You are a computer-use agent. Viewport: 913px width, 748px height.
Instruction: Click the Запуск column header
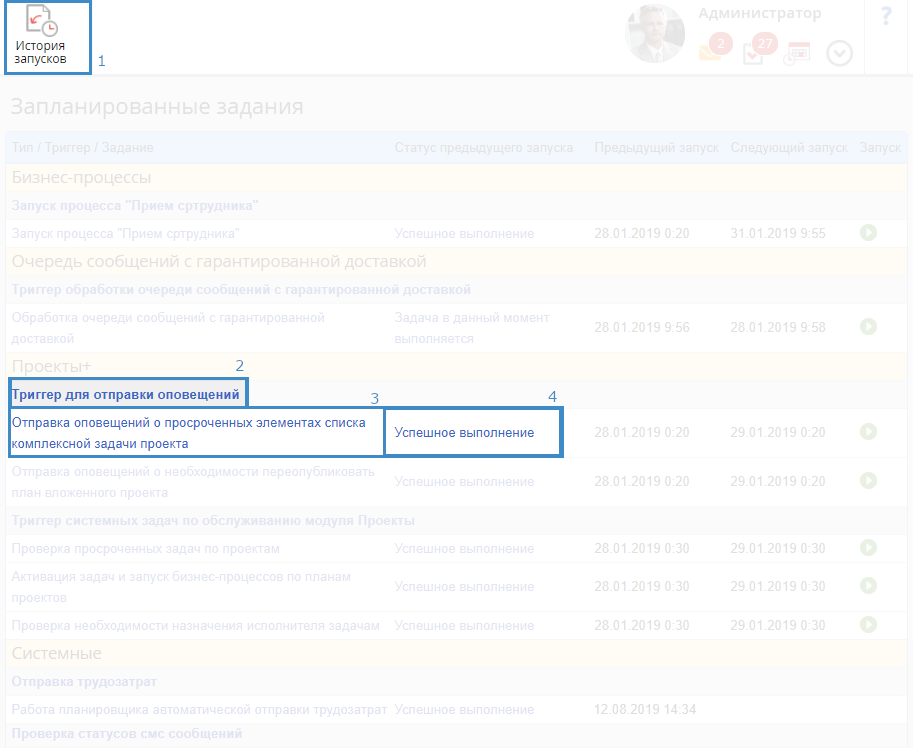point(880,148)
